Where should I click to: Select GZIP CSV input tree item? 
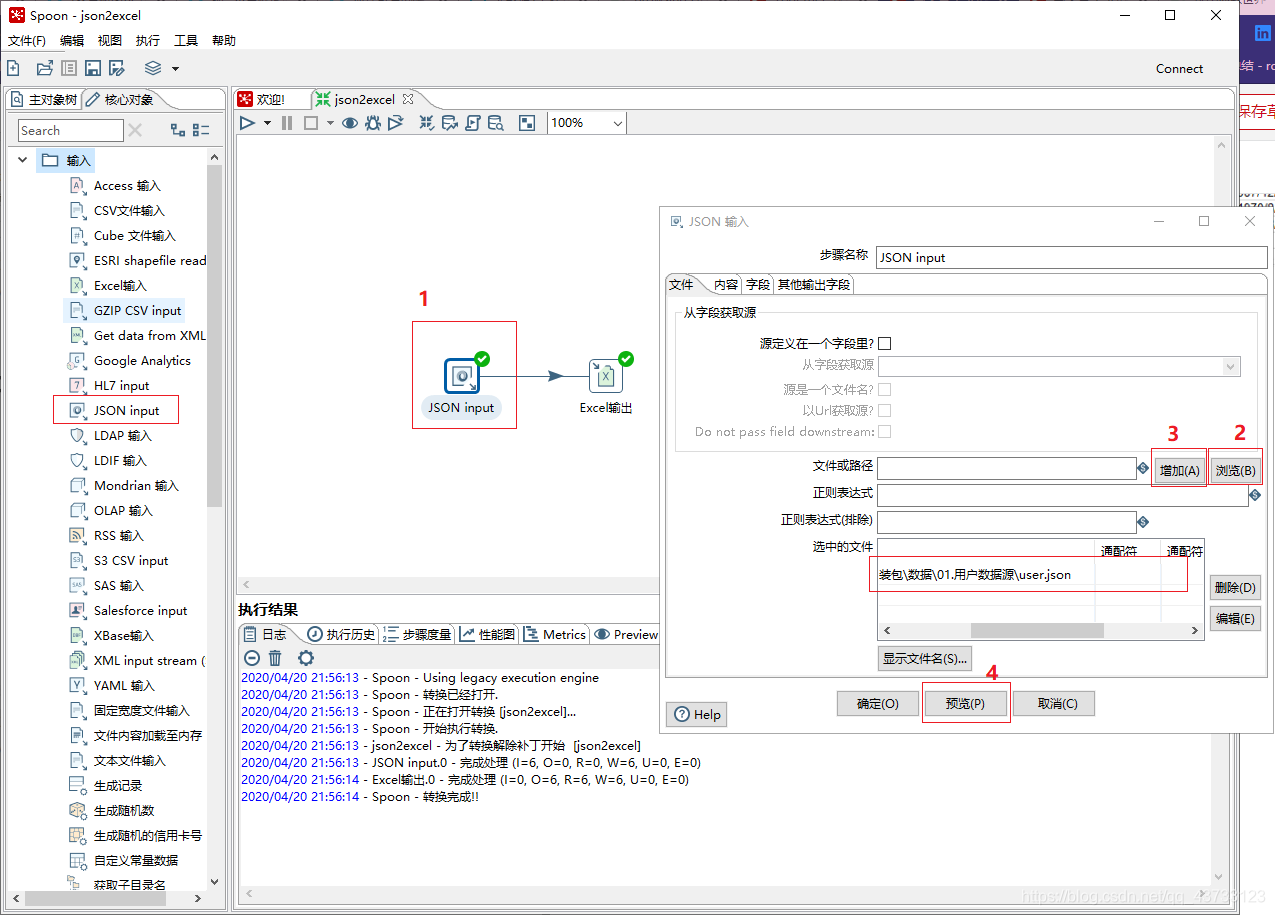click(x=137, y=310)
